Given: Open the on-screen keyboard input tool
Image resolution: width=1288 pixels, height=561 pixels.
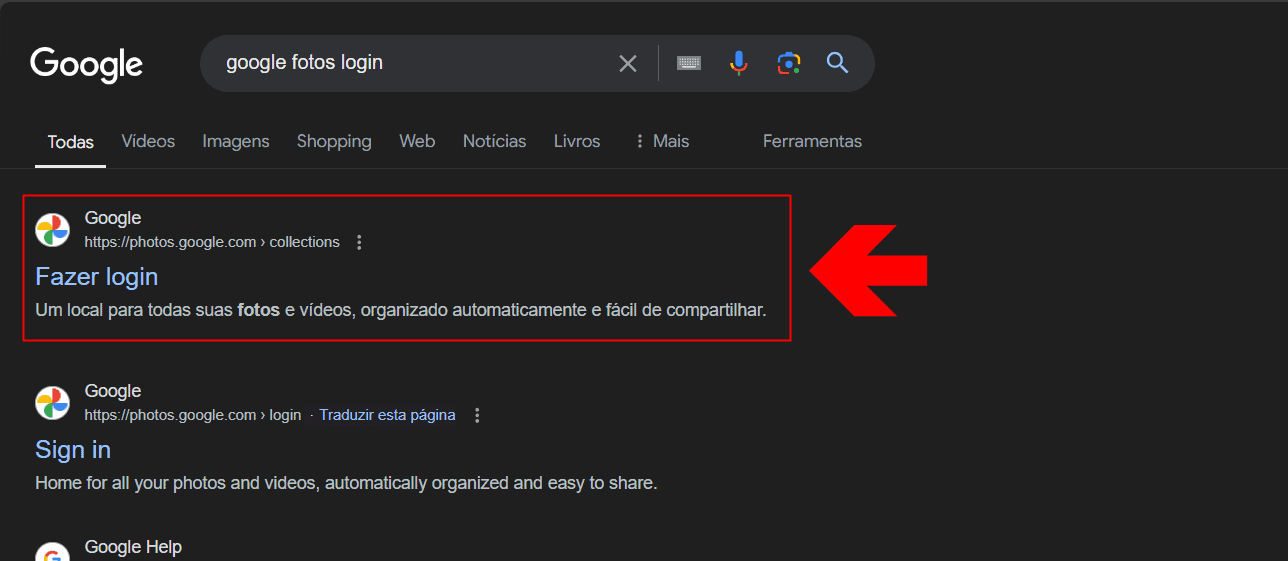Looking at the screenshot, I should 689,63.
